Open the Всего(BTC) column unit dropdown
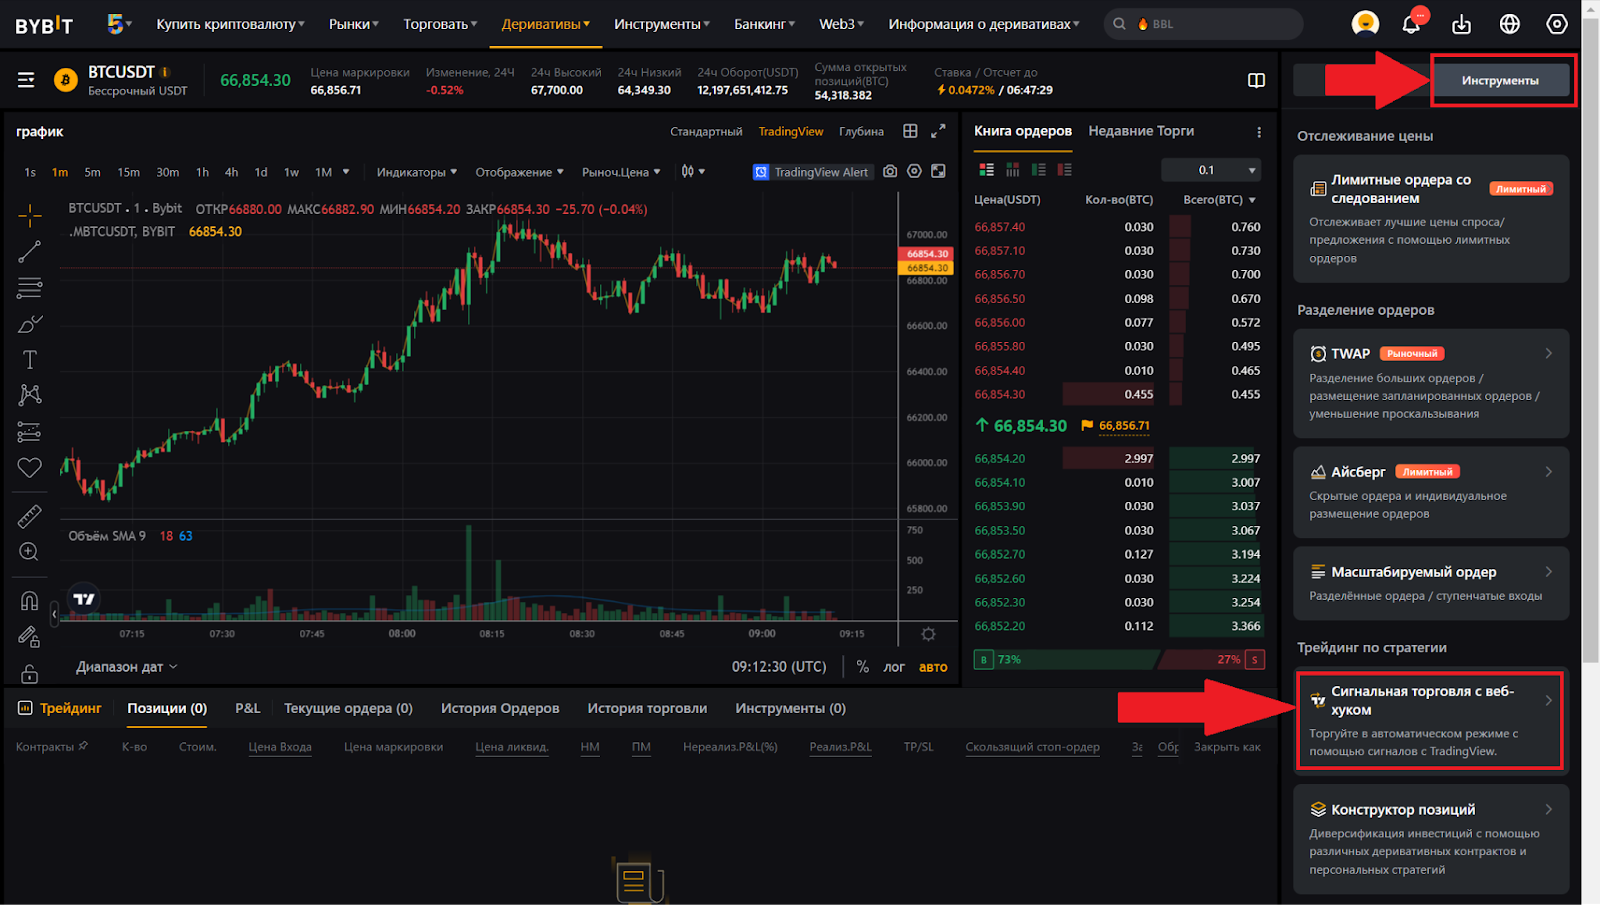The image size is (1600, 905). pyautogui.click(x=1219, y=200)
